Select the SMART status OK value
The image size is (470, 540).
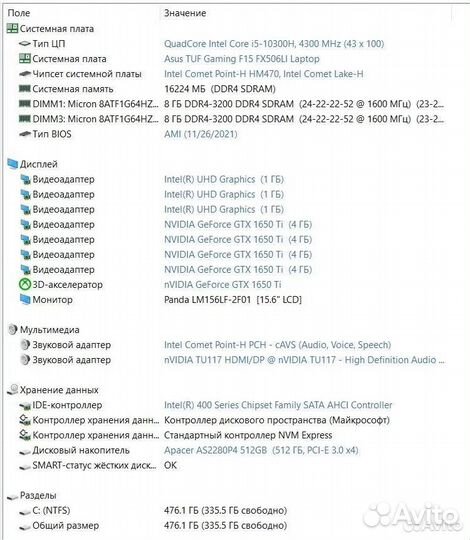click(170, 465)
